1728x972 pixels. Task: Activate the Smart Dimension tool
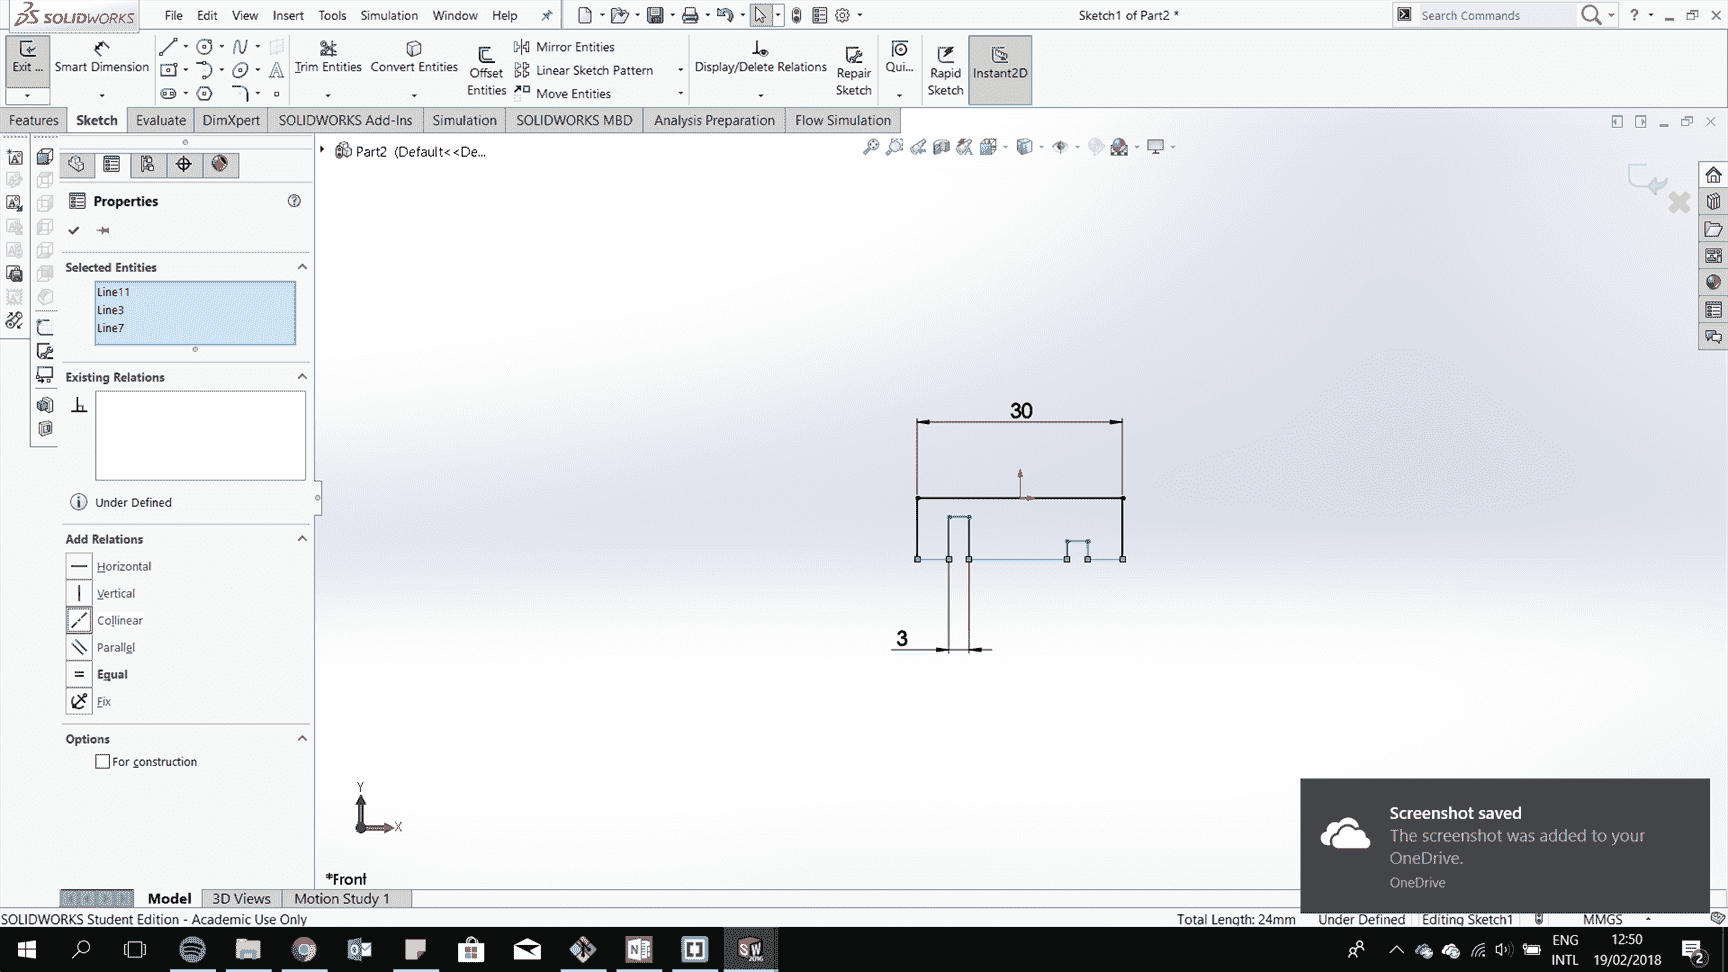click(101, 57)
